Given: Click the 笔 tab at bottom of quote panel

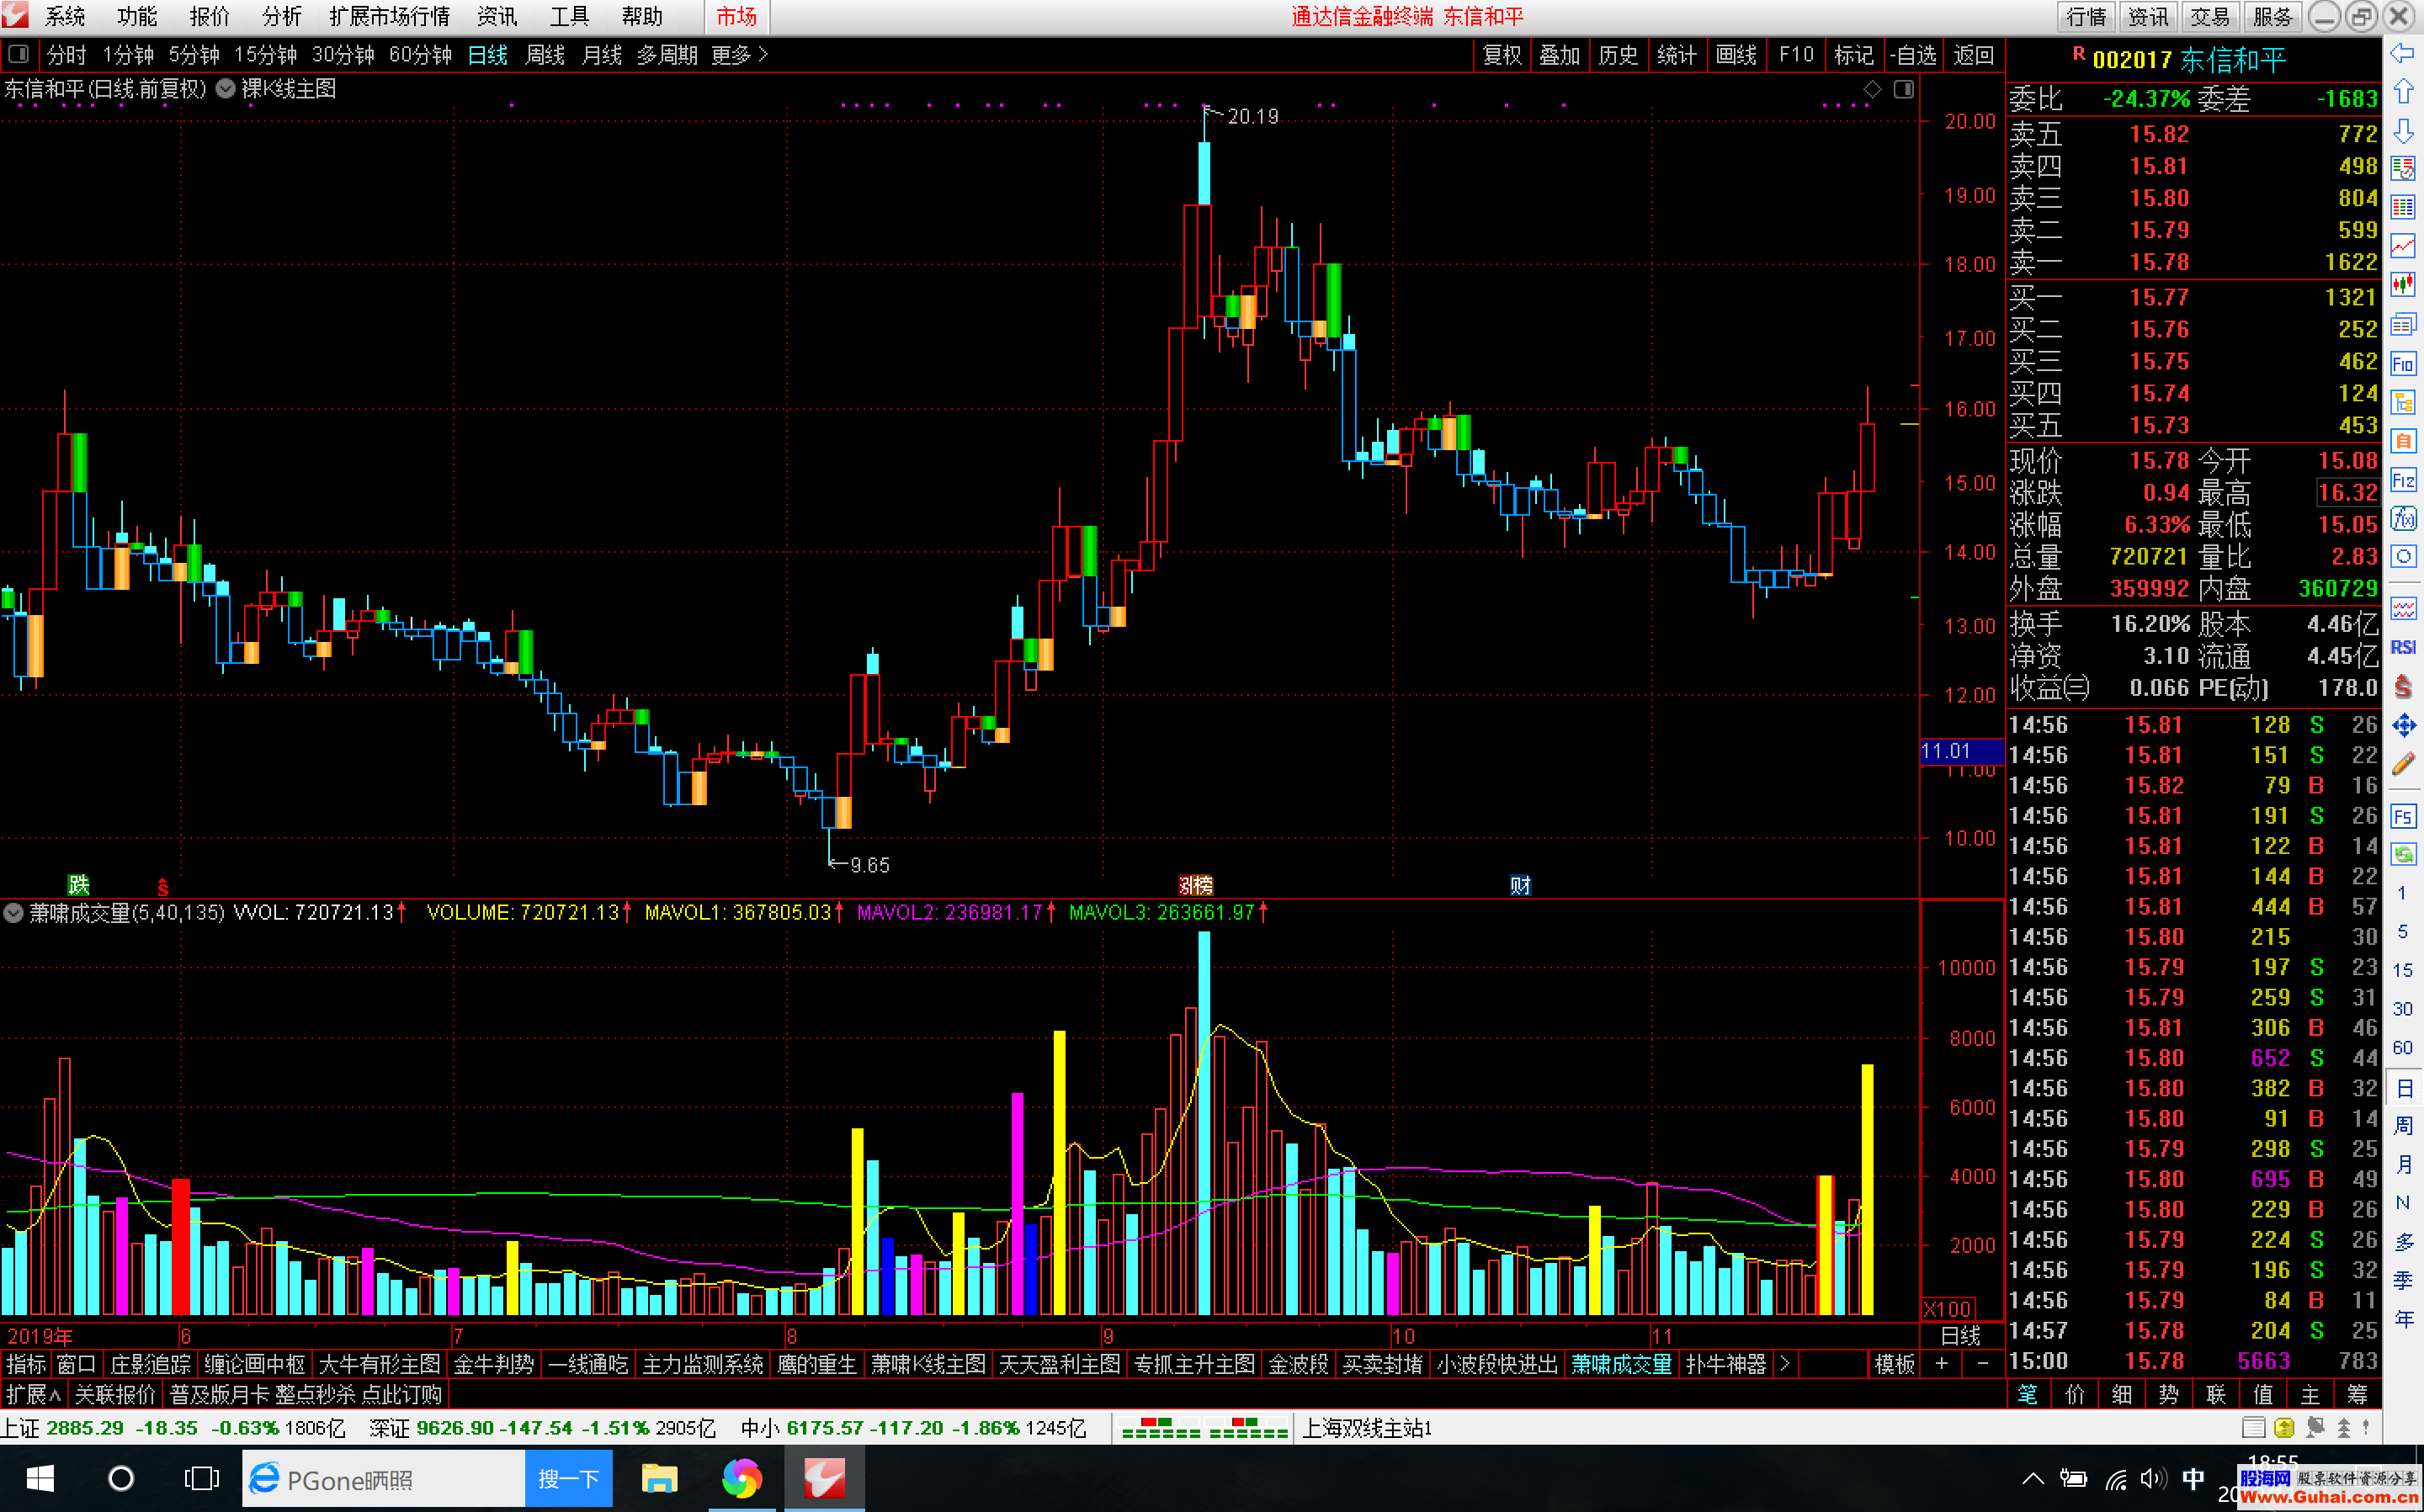Looking at the screenshot, I should point(2028,1394).
